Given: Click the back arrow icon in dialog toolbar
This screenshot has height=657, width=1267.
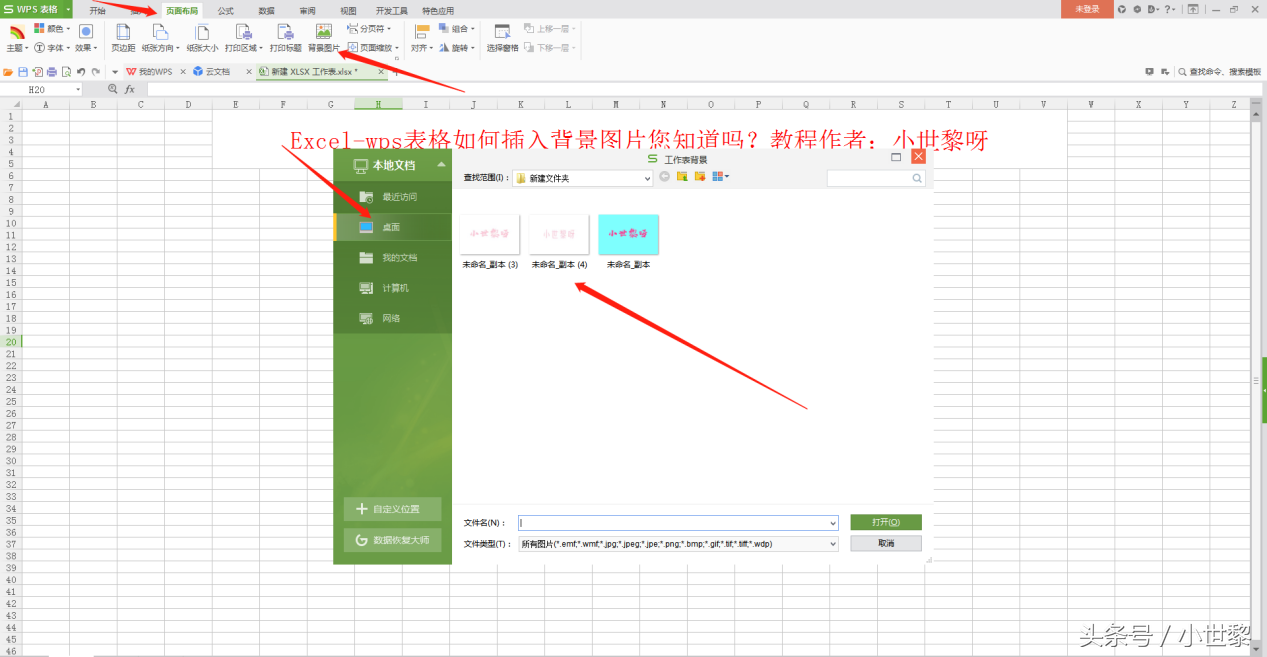Looking at the screenshot, I should (x=665, y=177).
